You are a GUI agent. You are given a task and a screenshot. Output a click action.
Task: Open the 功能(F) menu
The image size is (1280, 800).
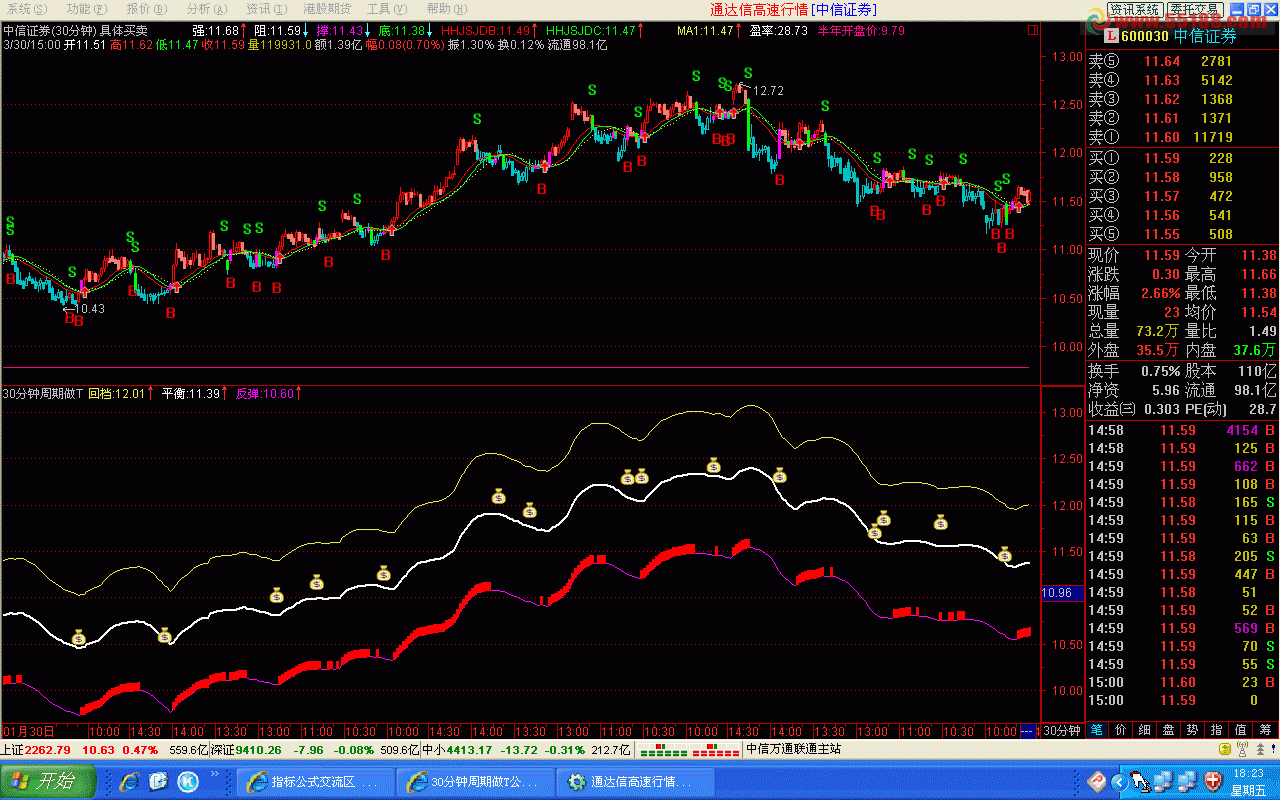click(x=86, y=9)
